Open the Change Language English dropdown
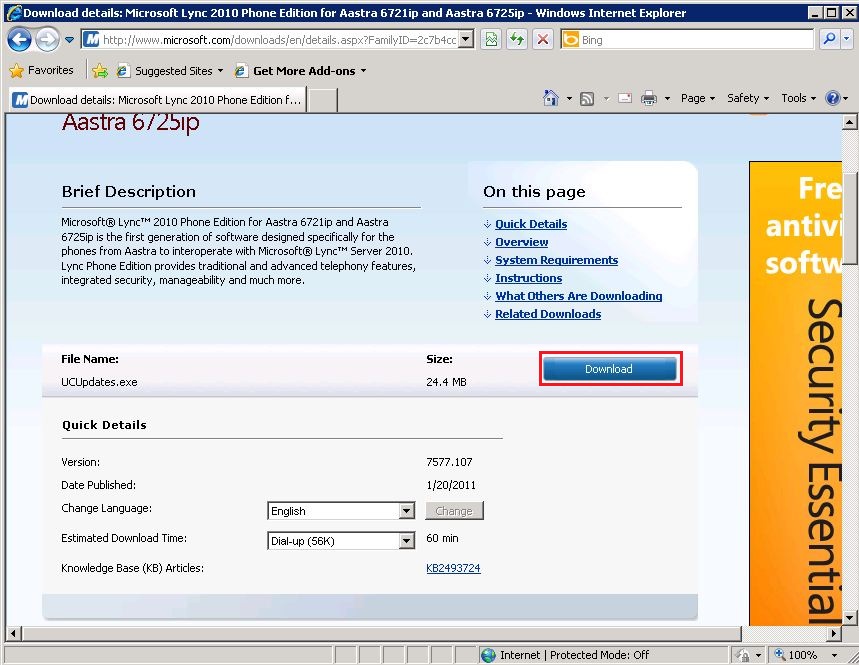Viewport: 859px width, 665px height. tap(341, 511)
